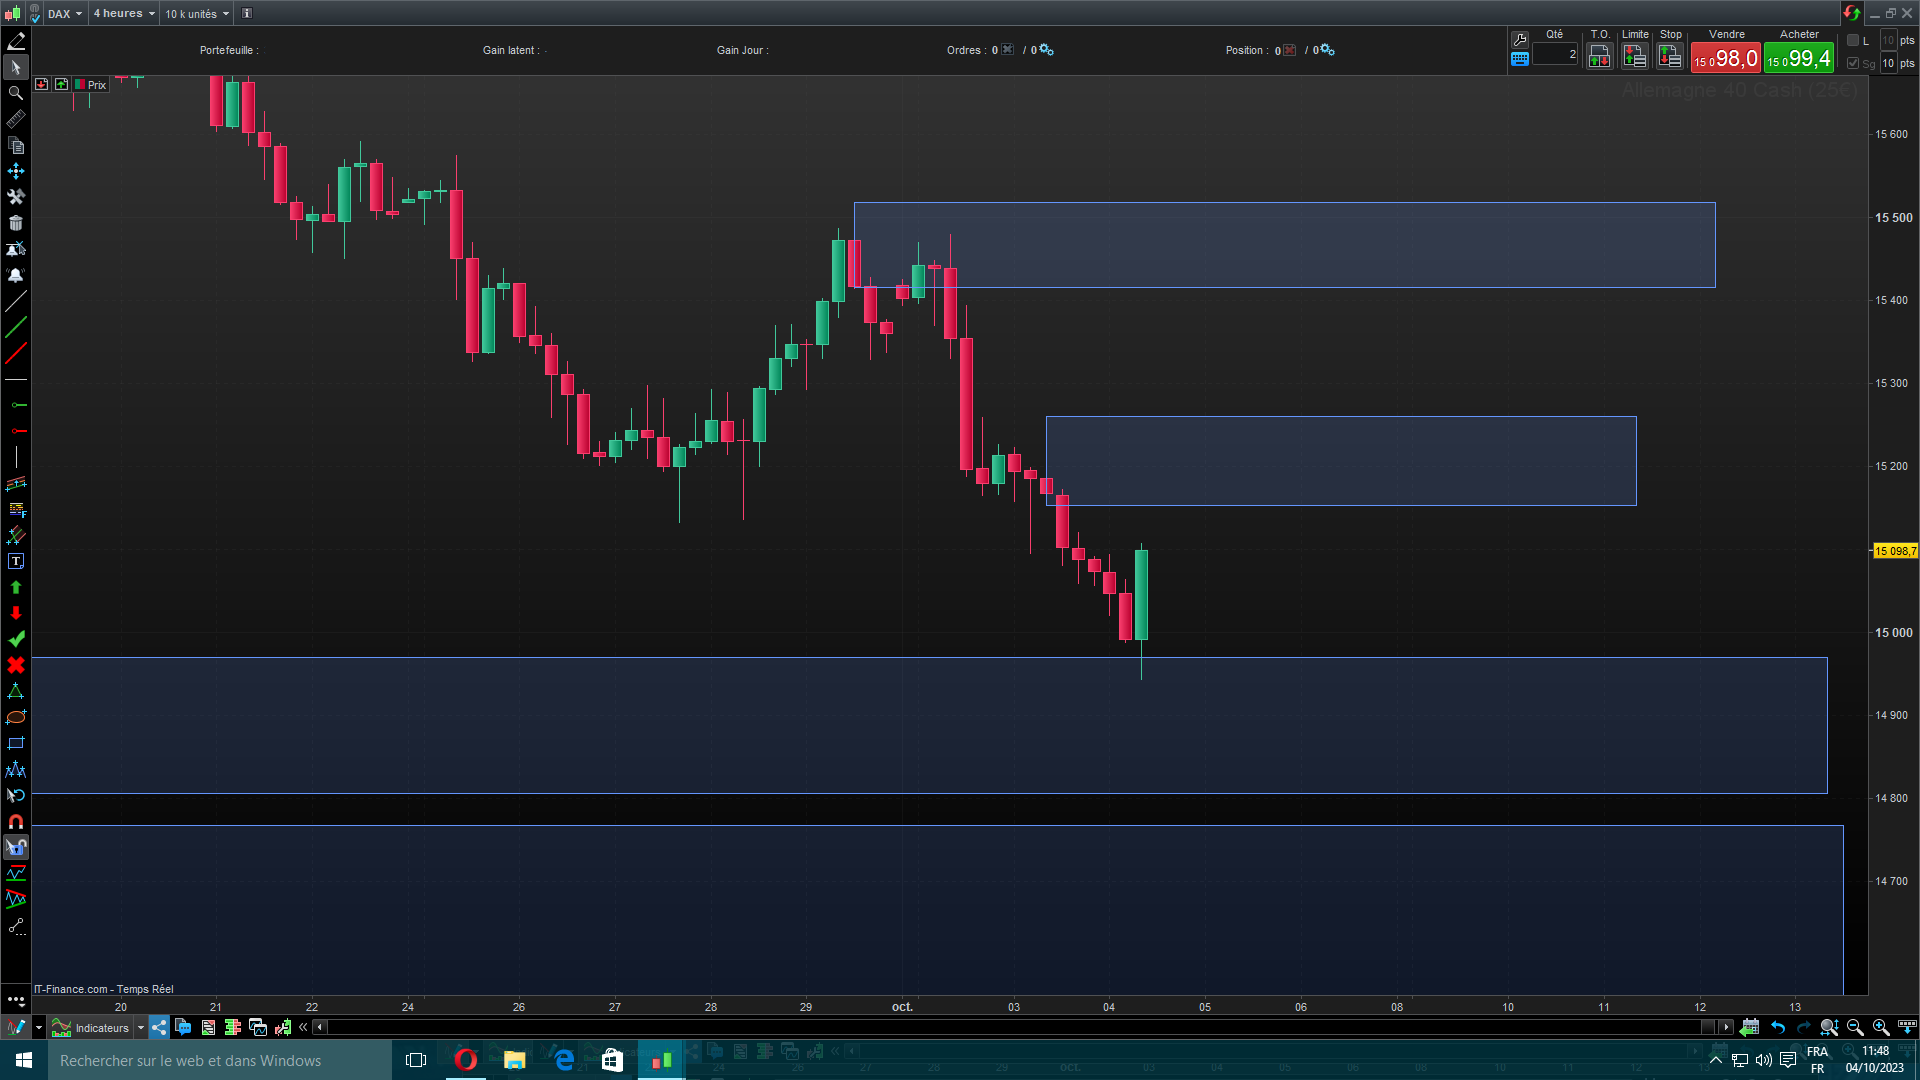The image size is (1920, 1080).
Task: Select the red down arrow tool
Action: (16, 613)
